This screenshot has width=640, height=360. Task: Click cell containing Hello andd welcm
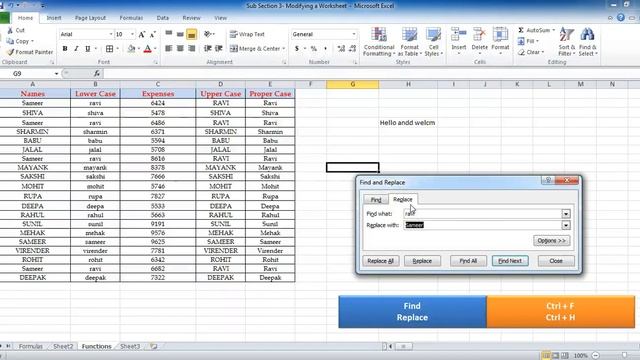[407, 122]
